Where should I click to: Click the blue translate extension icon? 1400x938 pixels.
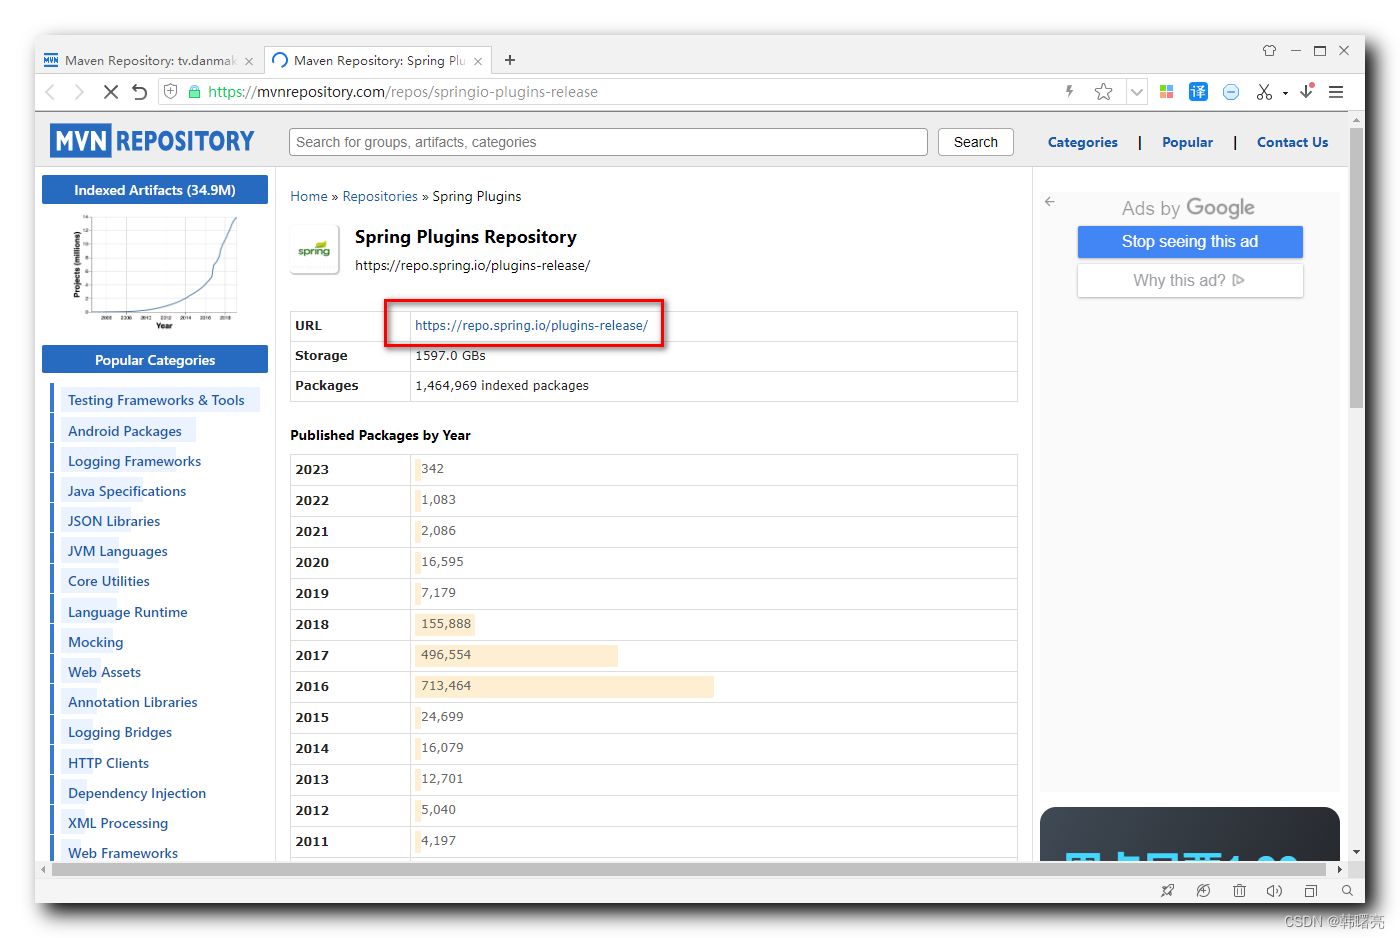pyautogui.click(x=1198, y=92)
